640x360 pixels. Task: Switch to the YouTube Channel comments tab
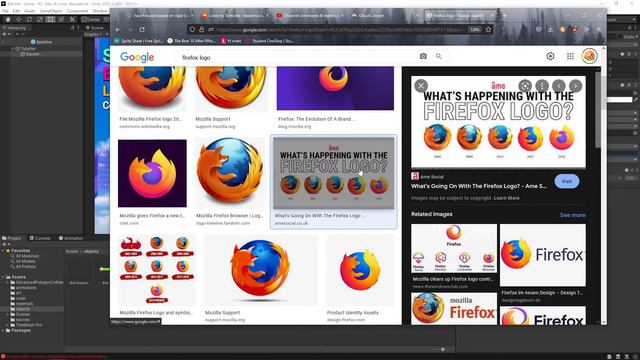pyautogui.click(x=310, y=16)
